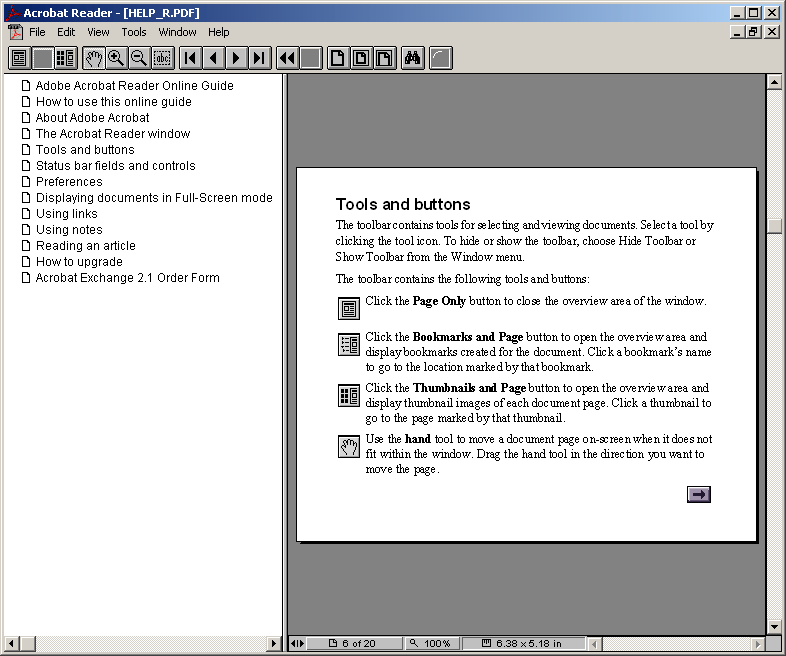Screen dimensions: 786x656
Task: Click the page icon beside How to upgrade
Action: (26, 262)
